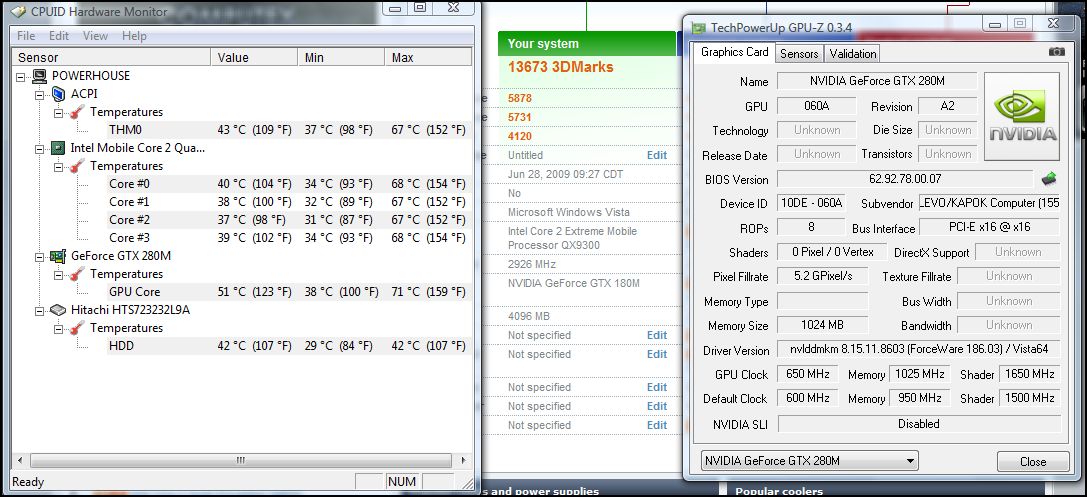Click Edit link beside 4096 MB's next row

[657, 335]
